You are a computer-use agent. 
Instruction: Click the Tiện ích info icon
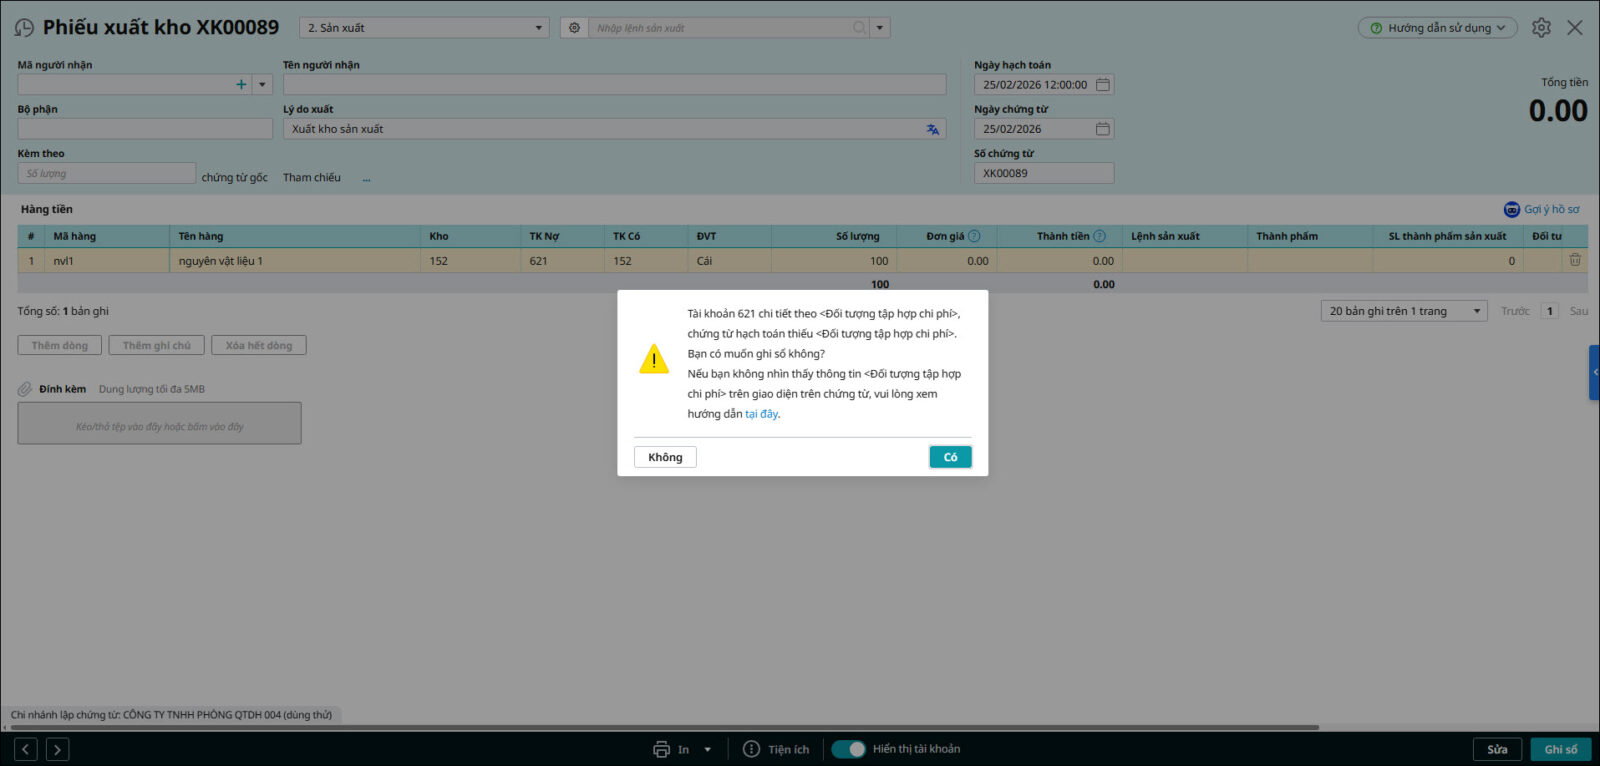click(x=752, y=749)
